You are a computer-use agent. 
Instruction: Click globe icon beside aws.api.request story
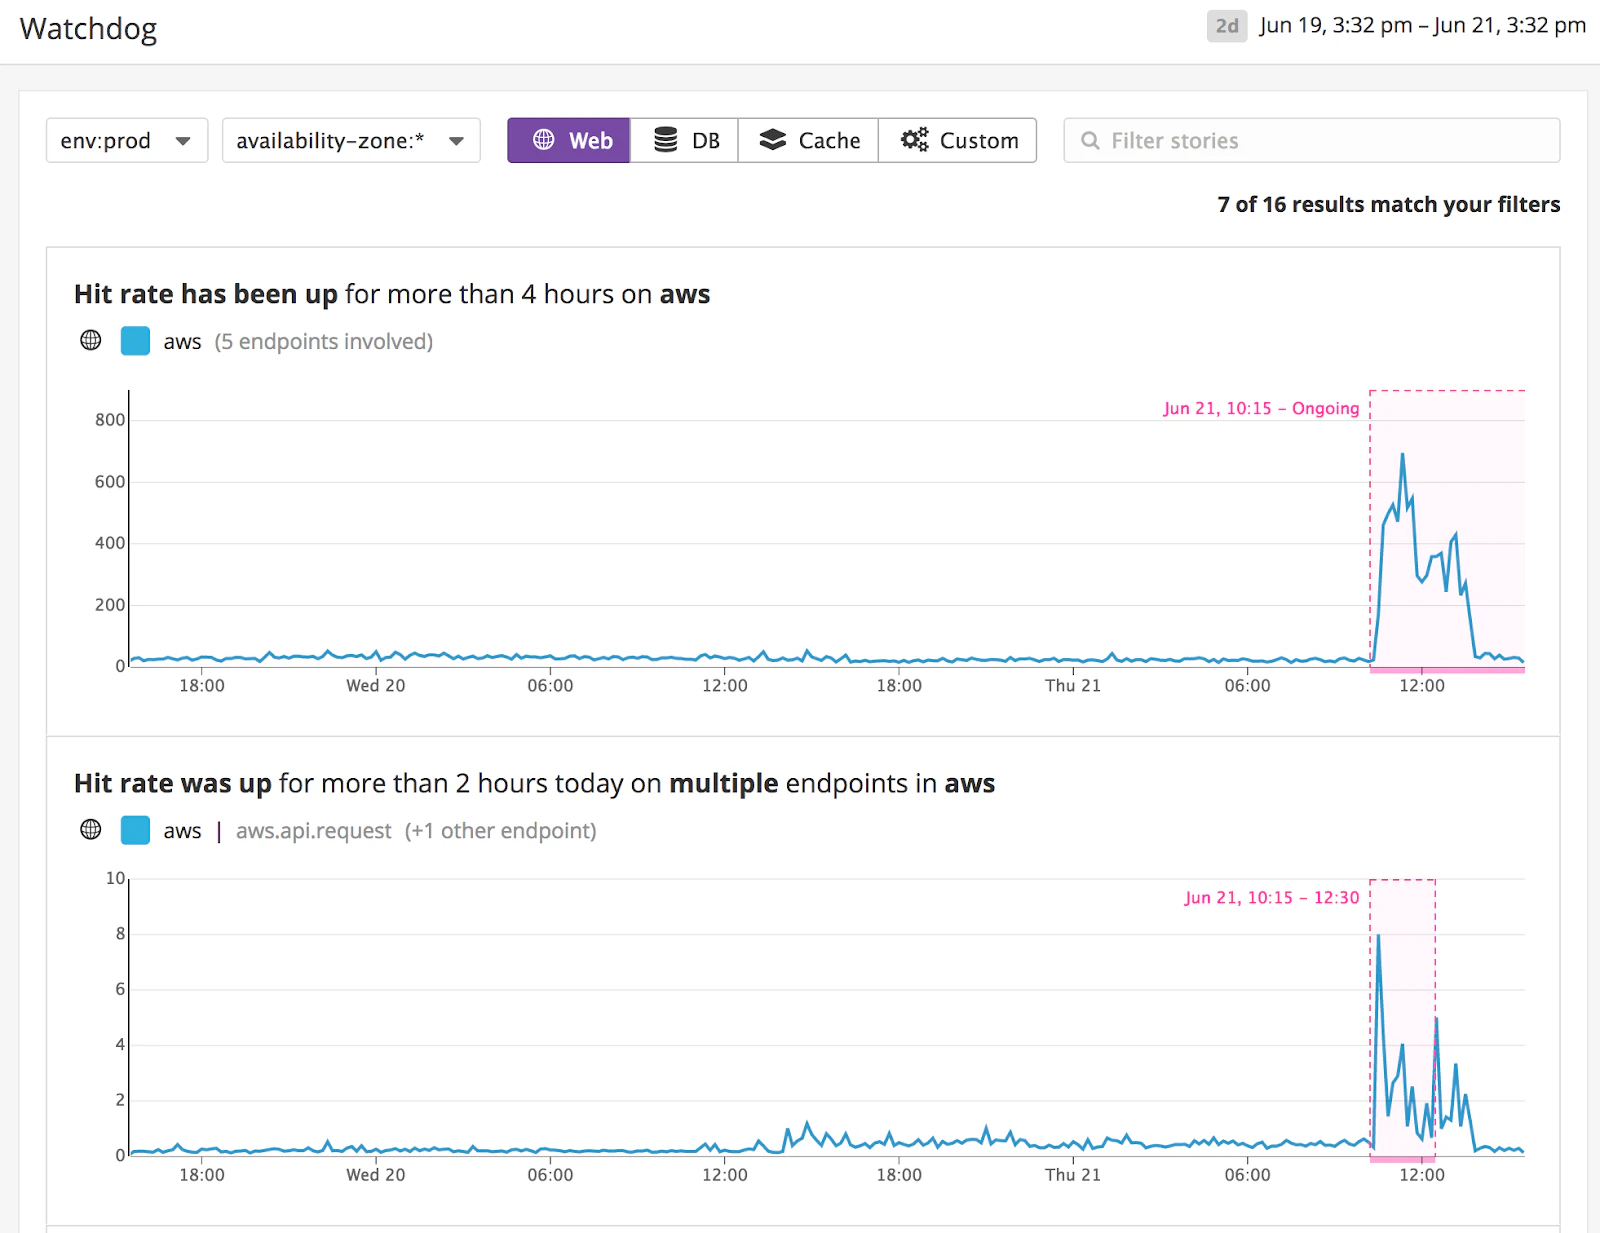91,830
